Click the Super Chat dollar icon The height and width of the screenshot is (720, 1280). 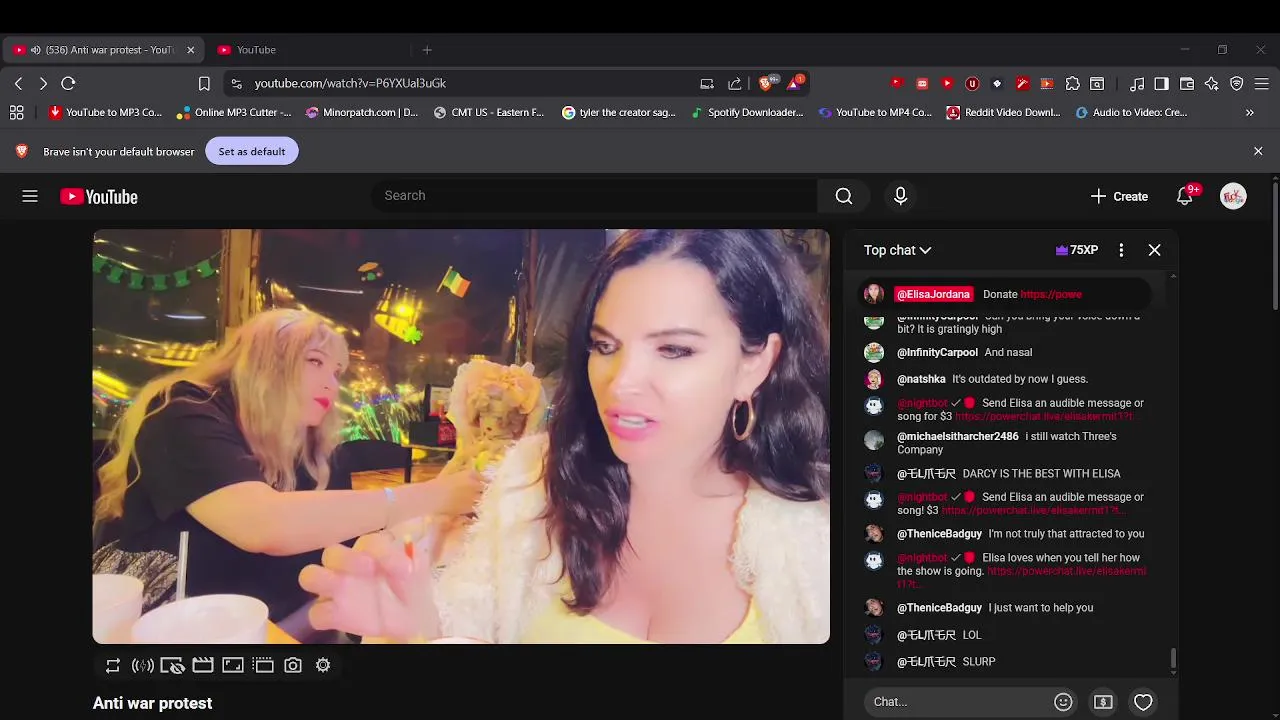coord(1103,702)
